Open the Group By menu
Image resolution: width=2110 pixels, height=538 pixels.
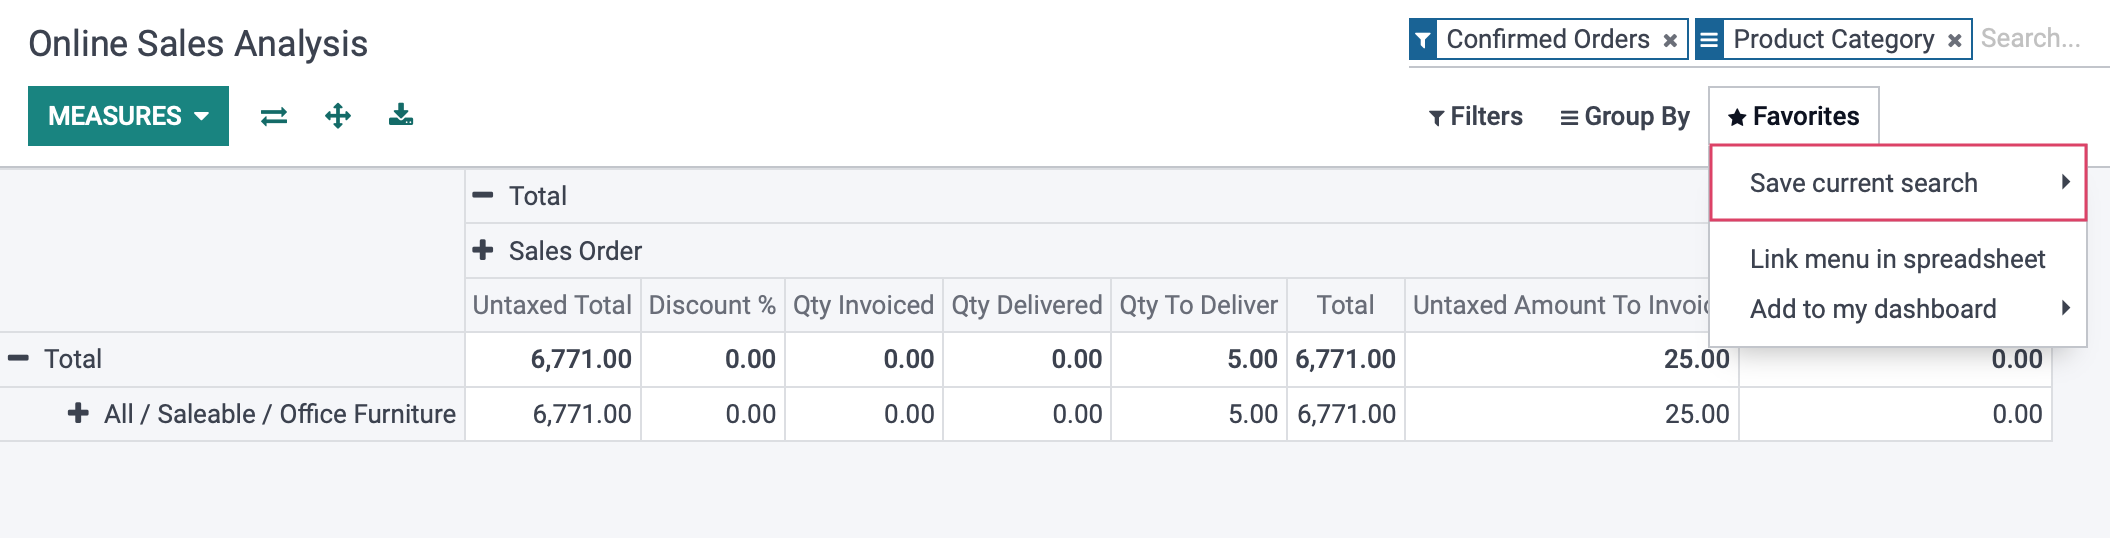(1625, 117)
